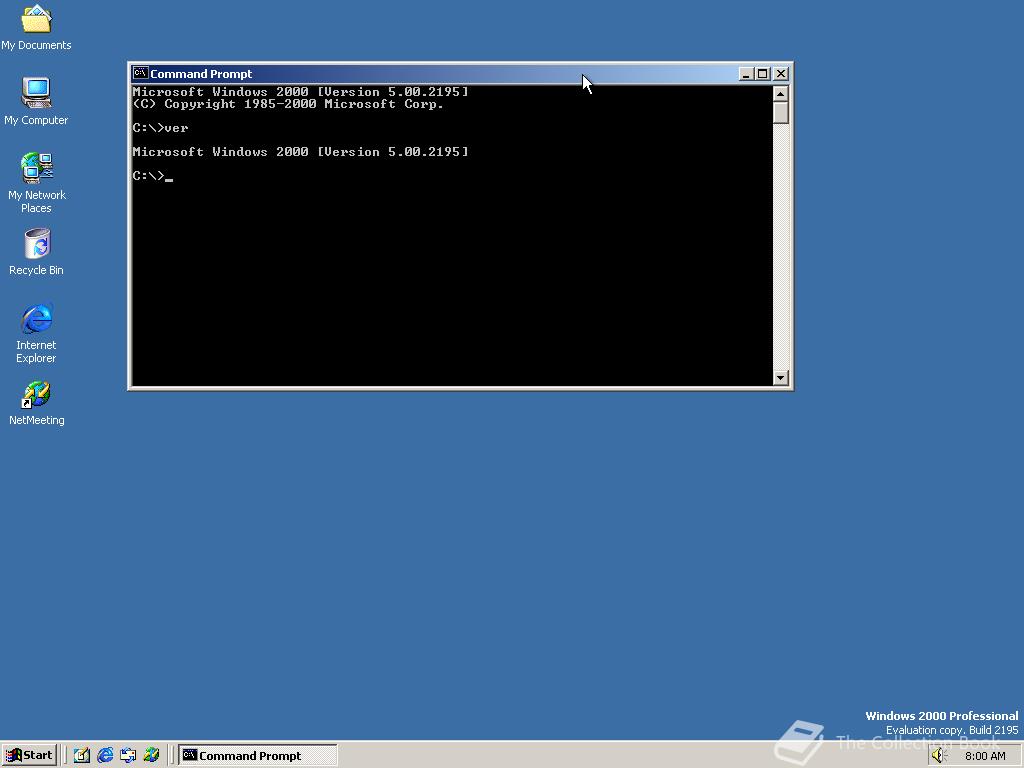
Task: Click the Copyright 1985-2000 Microsoft Corp. line
Action: pyautogui.click(x=288, y=104)
